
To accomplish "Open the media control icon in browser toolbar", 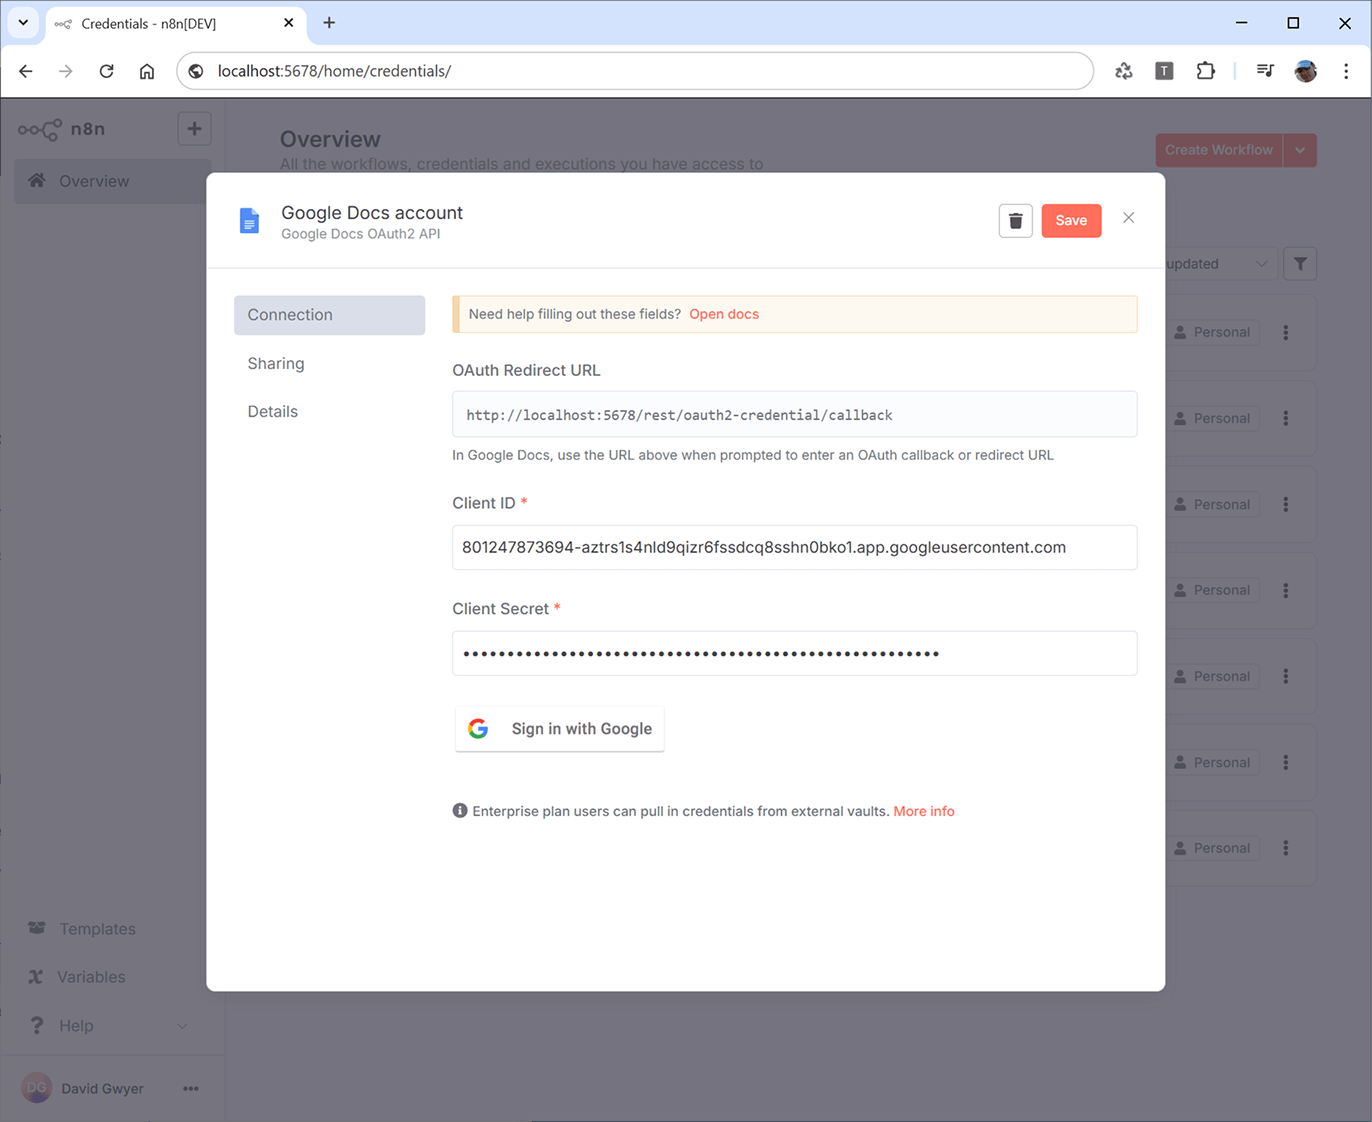I will (1265, 71).
